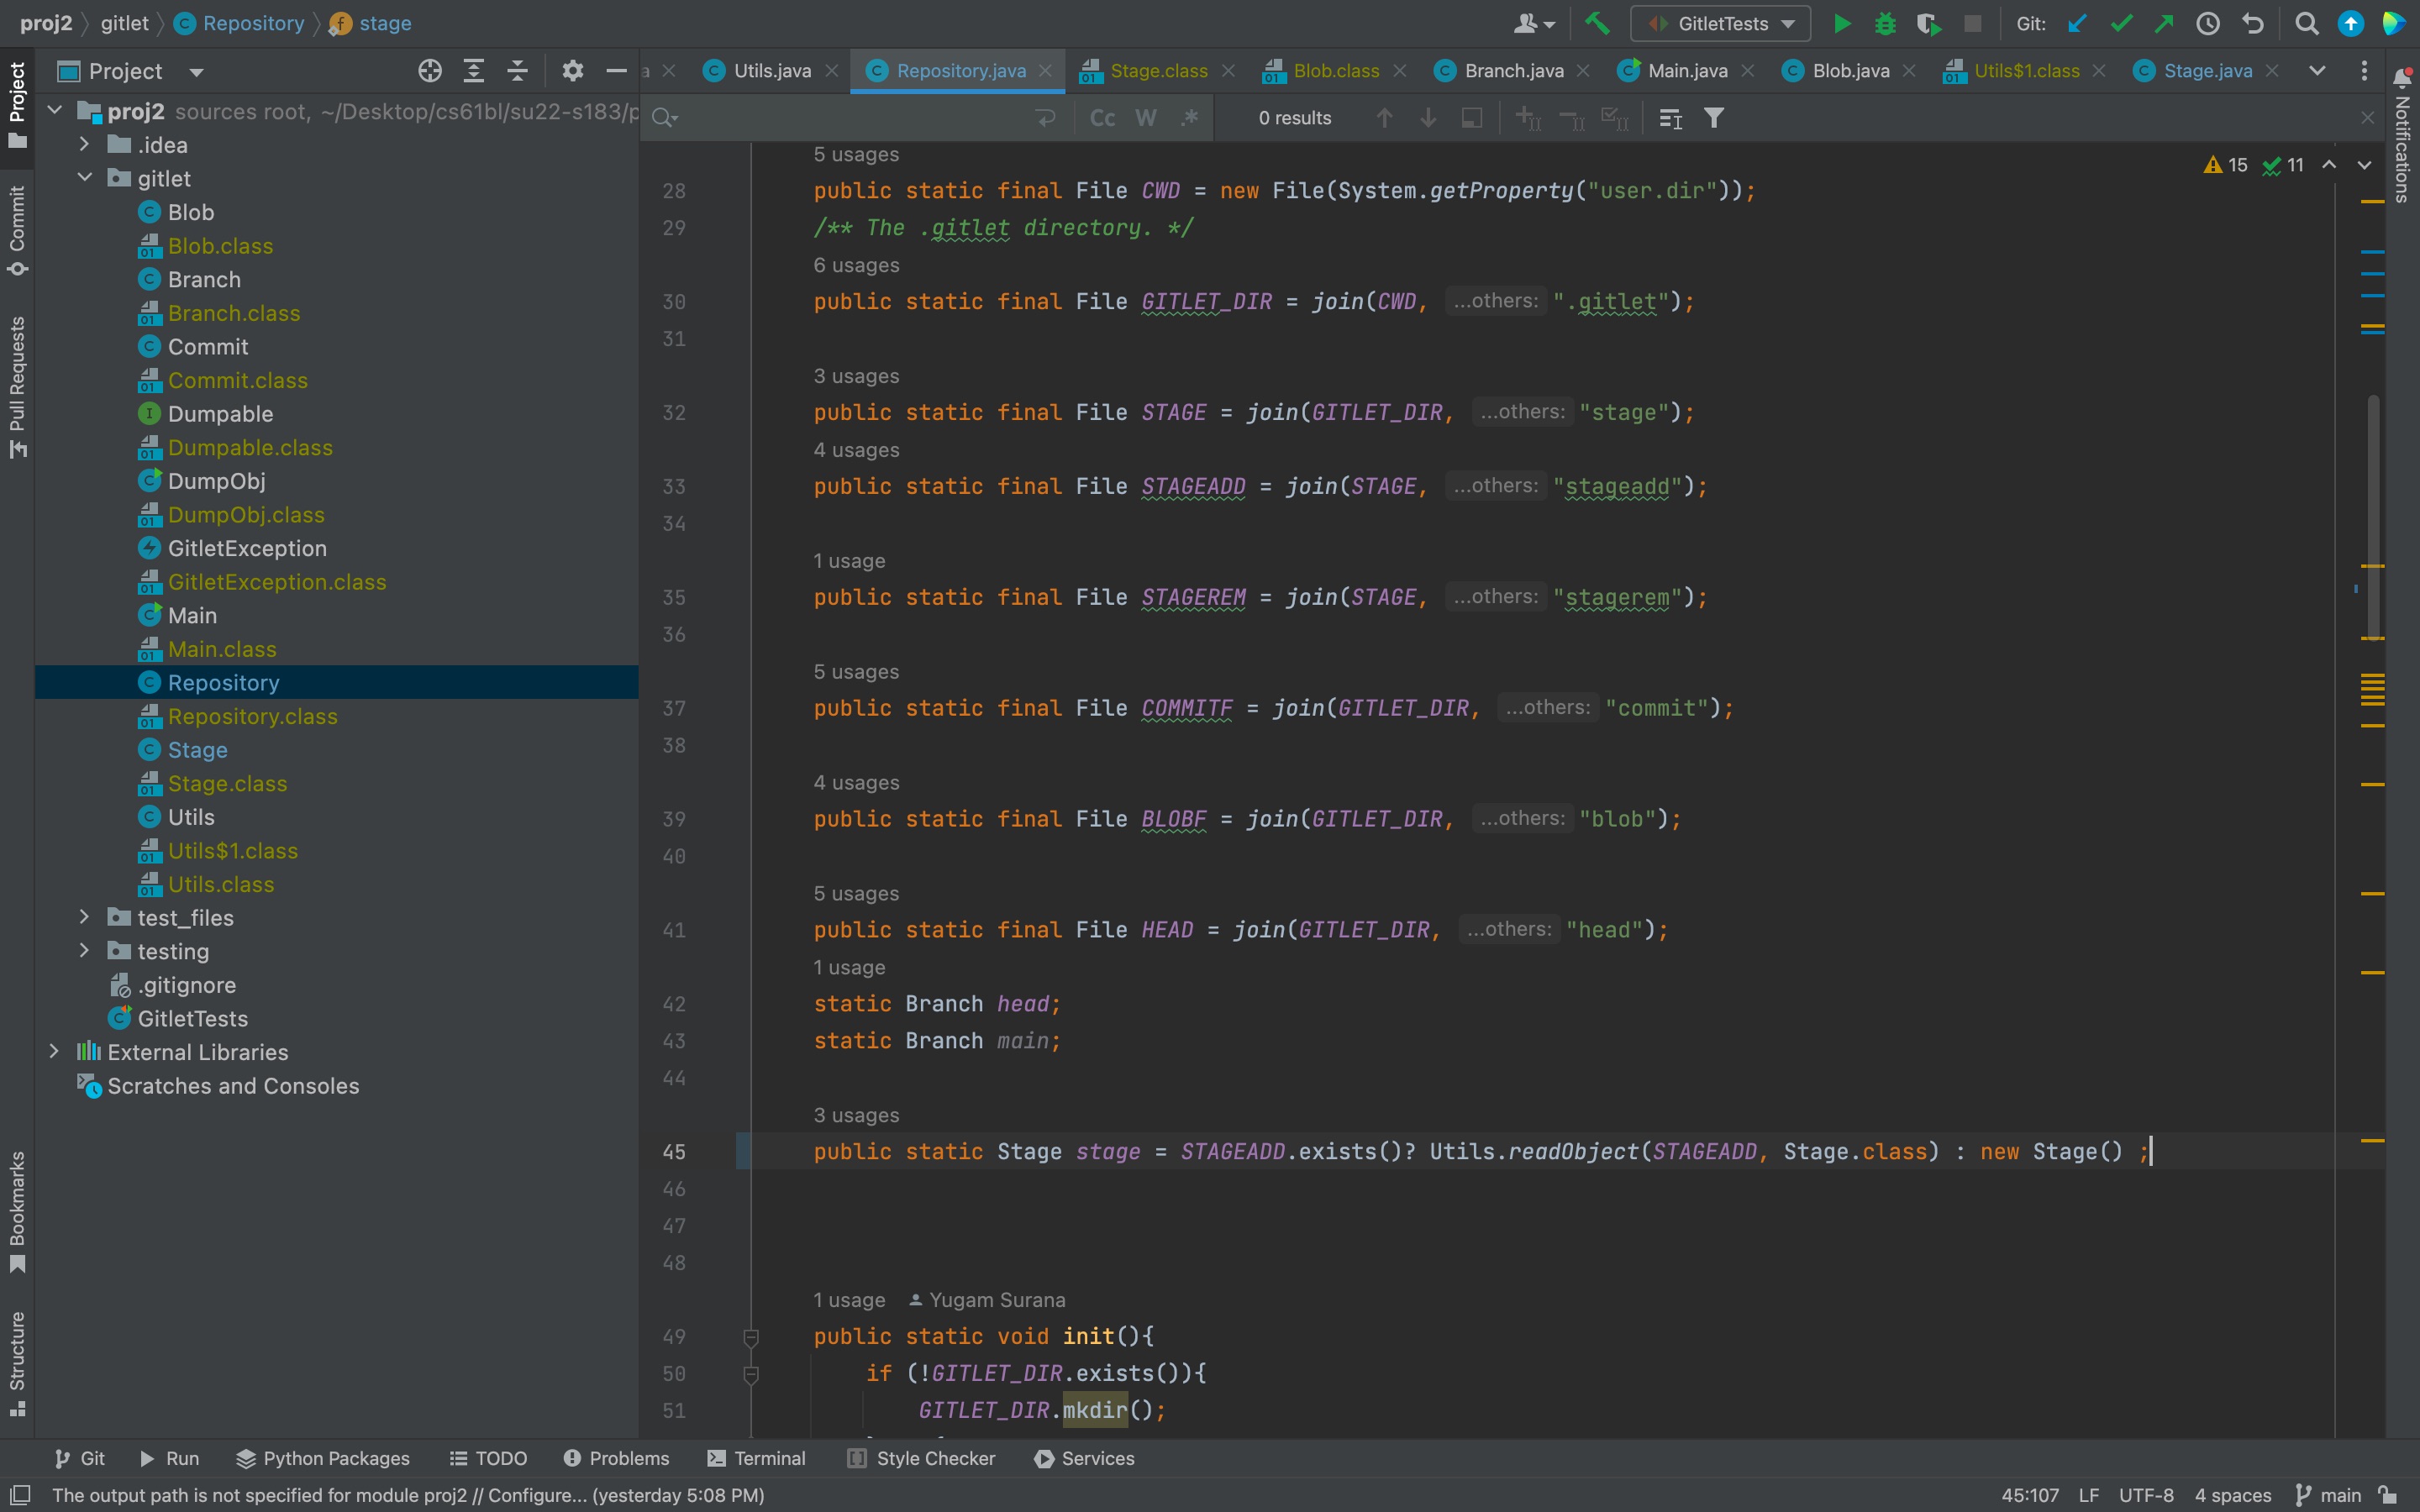Collapse the gitlet folder in tree
The height and width of the screenshot is (1512, 2420).
coord(84,178)
